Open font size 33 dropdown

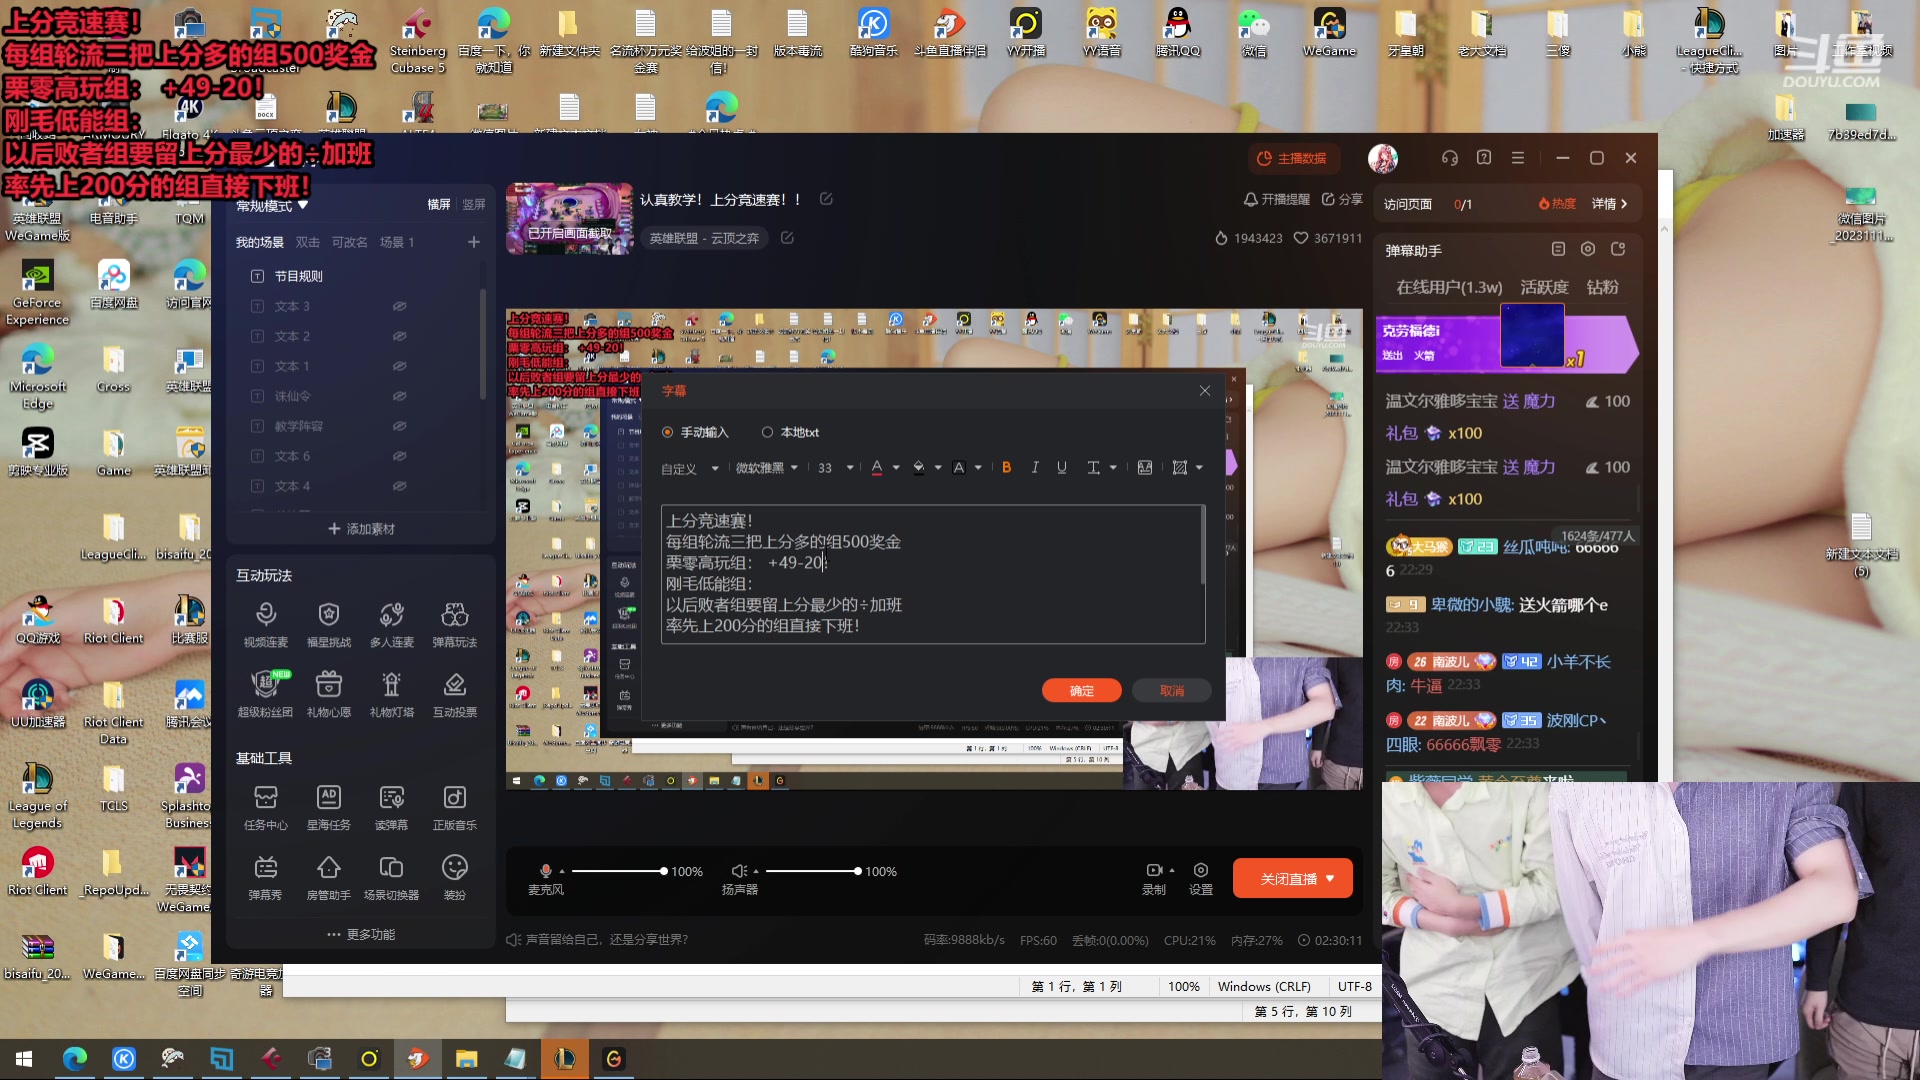pos(836,468)
